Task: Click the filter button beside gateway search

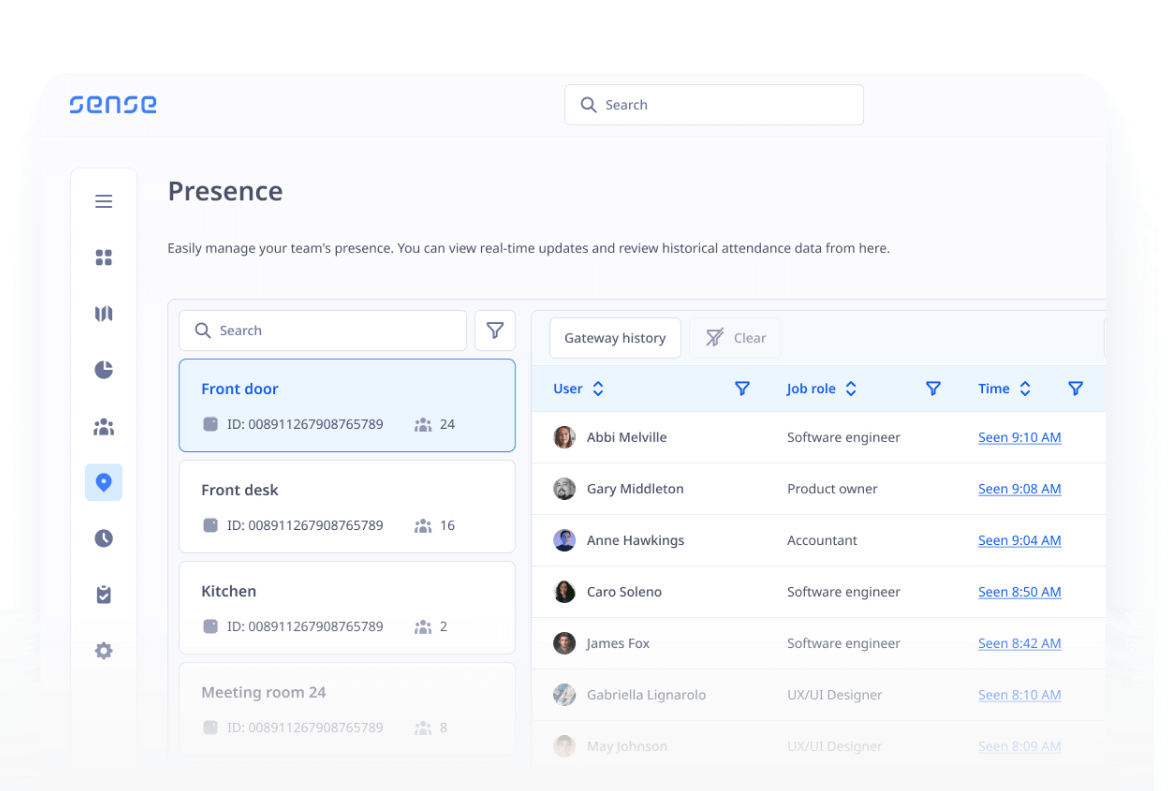Action: coord(495,331)
